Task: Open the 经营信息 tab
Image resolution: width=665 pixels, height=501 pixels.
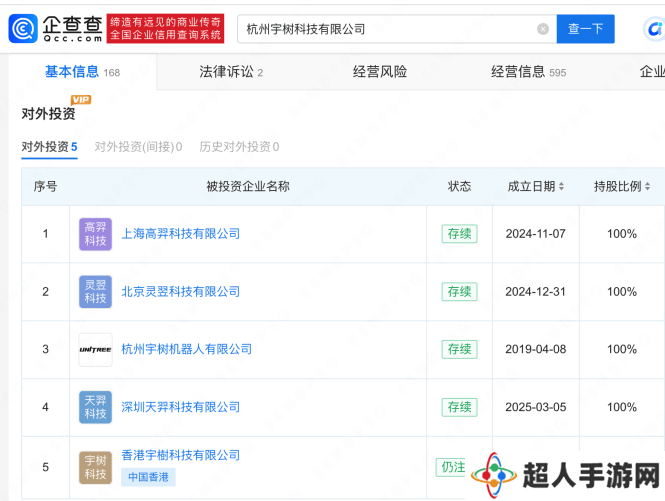Action: (x=528, y=72)
